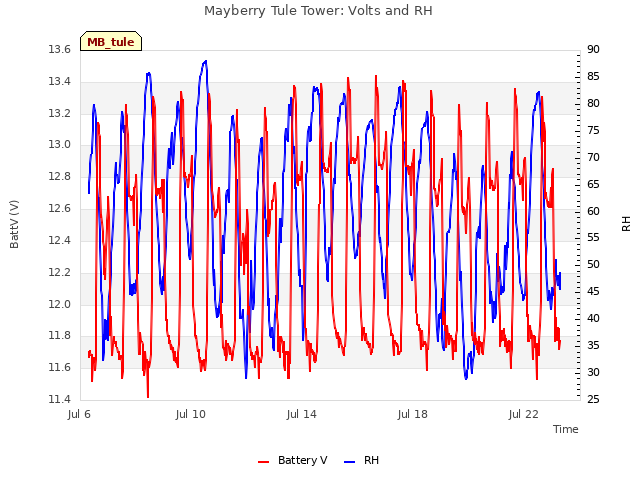Click the 50 right axis value
This screenshot has width=640, height=480.
pyautogui.click(x=593, y=264)
